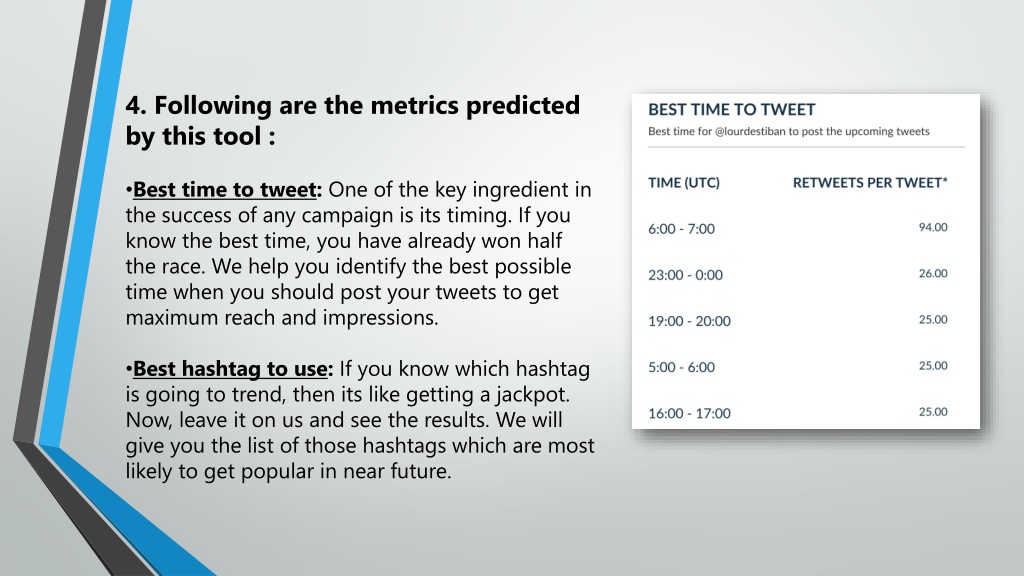Screen dimensions: 1024x576
Task: Click the RETWEETS PER TWEET column header
Action: (870, 183)
